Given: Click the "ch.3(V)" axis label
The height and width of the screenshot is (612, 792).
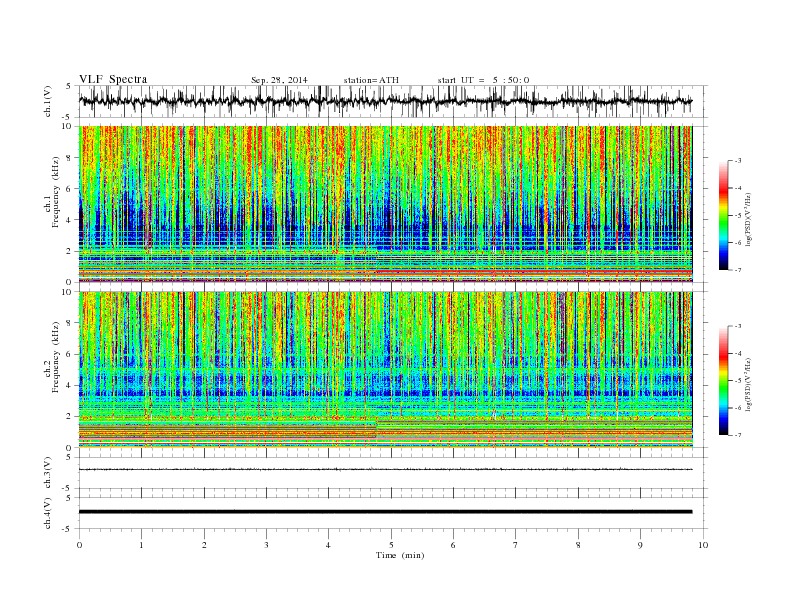Looking at the screenshot, I should pos(48,473).
